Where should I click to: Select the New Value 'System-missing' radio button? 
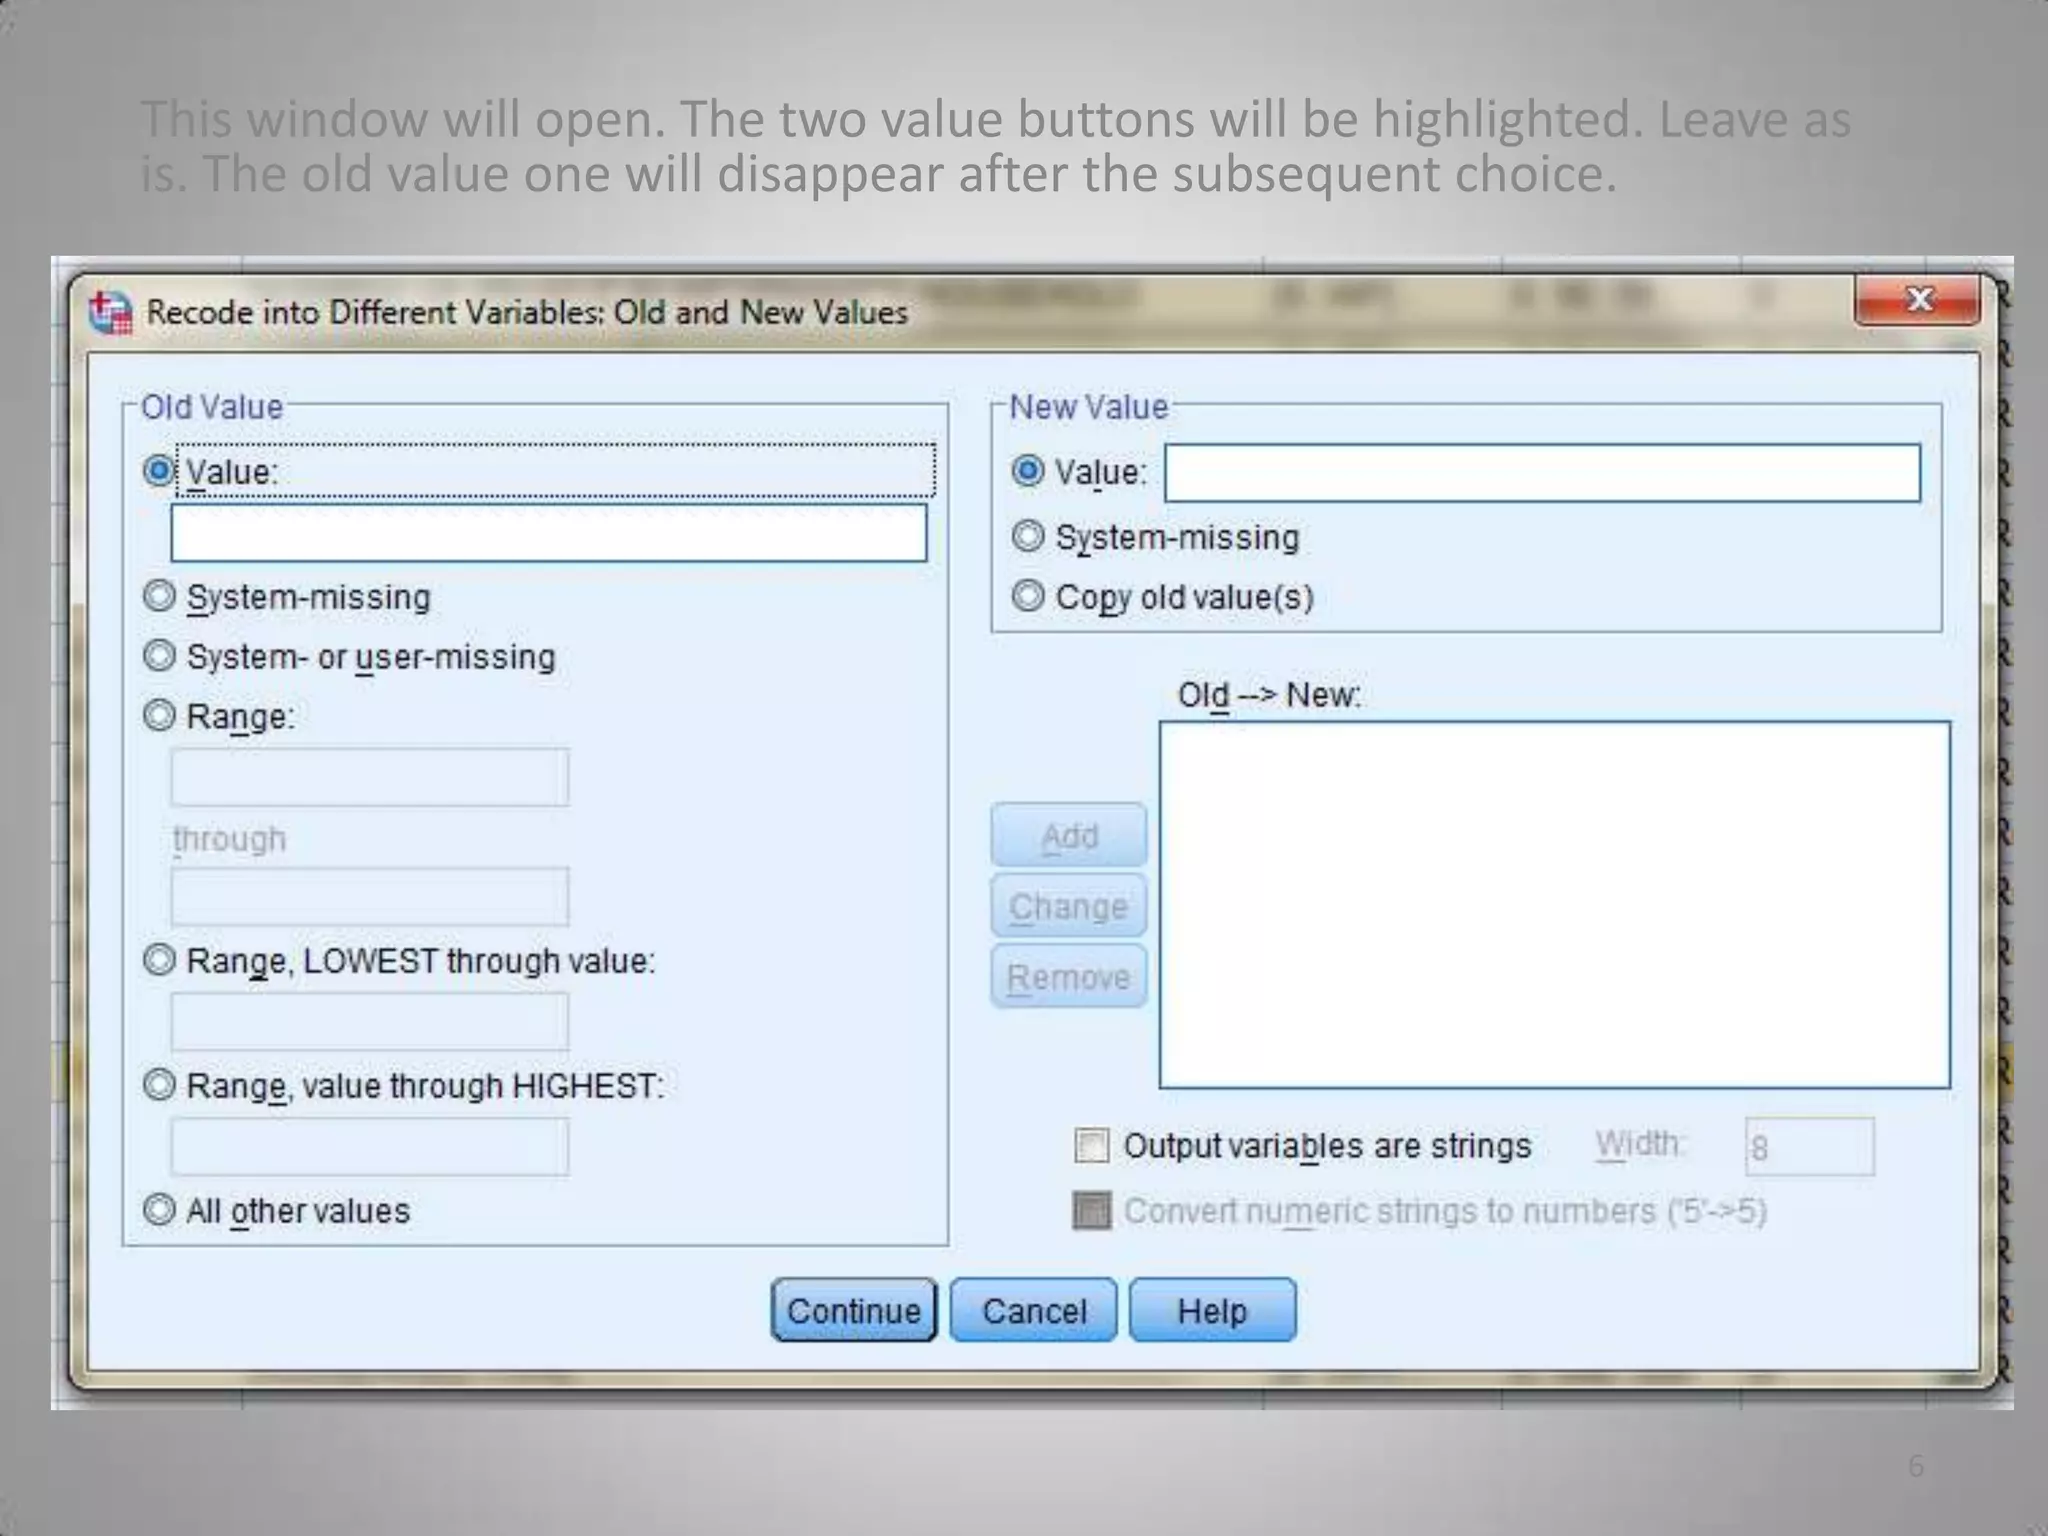point(1028,537)
